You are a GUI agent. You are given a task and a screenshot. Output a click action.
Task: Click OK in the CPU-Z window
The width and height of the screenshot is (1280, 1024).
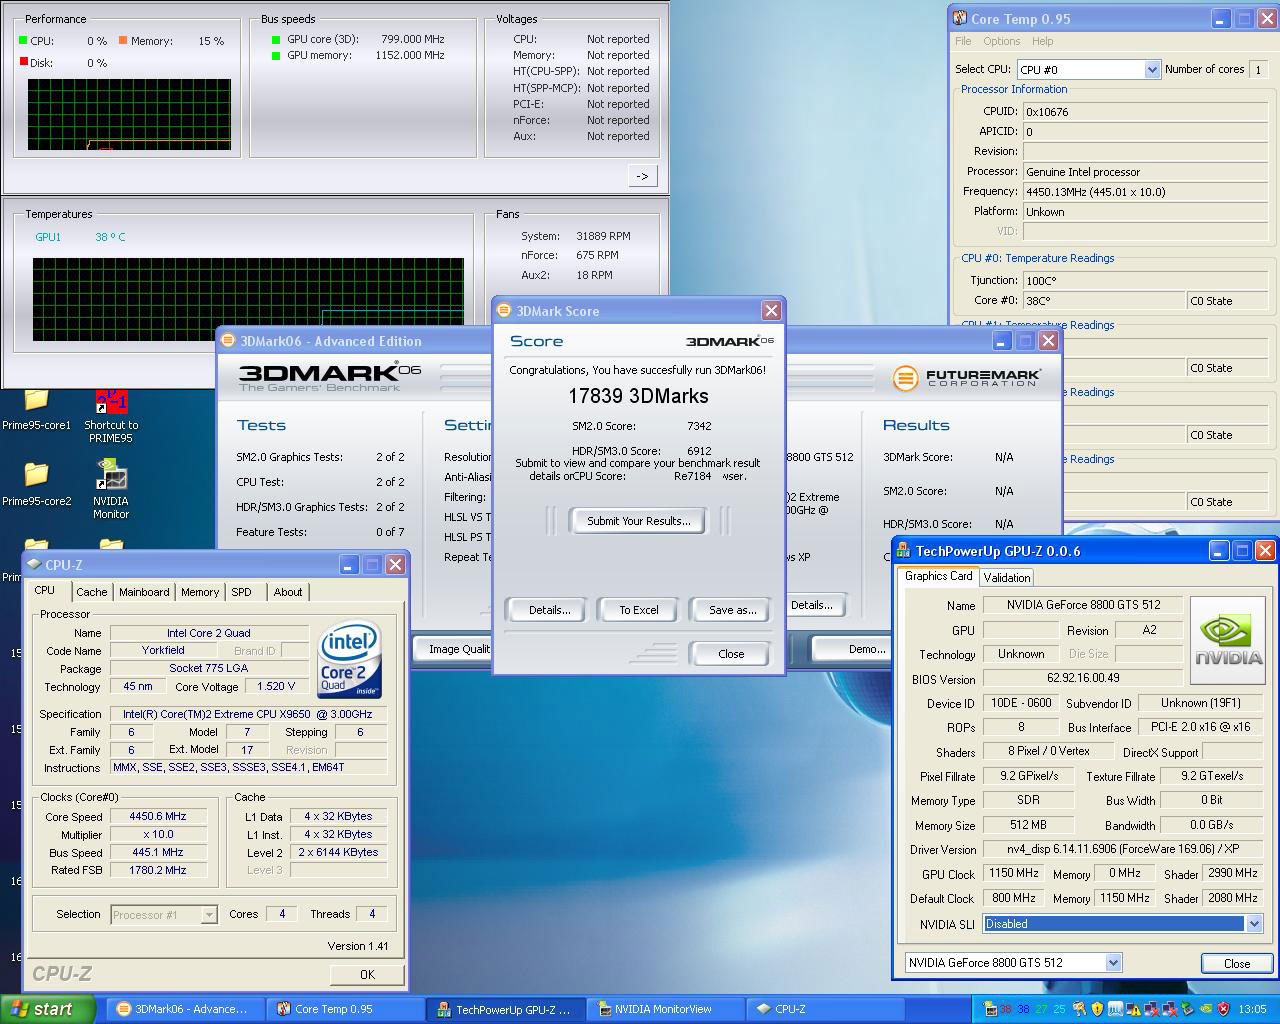(x=367, y=974)
